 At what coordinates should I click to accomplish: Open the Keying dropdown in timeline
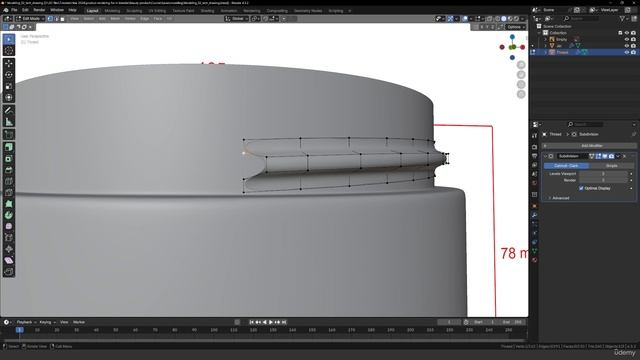[47, 322]
